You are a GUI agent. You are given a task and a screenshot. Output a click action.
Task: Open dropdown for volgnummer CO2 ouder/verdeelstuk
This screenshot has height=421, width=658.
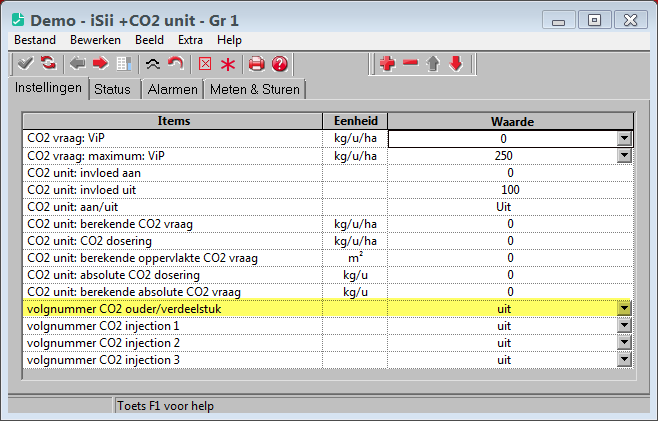tap(624, 309)
